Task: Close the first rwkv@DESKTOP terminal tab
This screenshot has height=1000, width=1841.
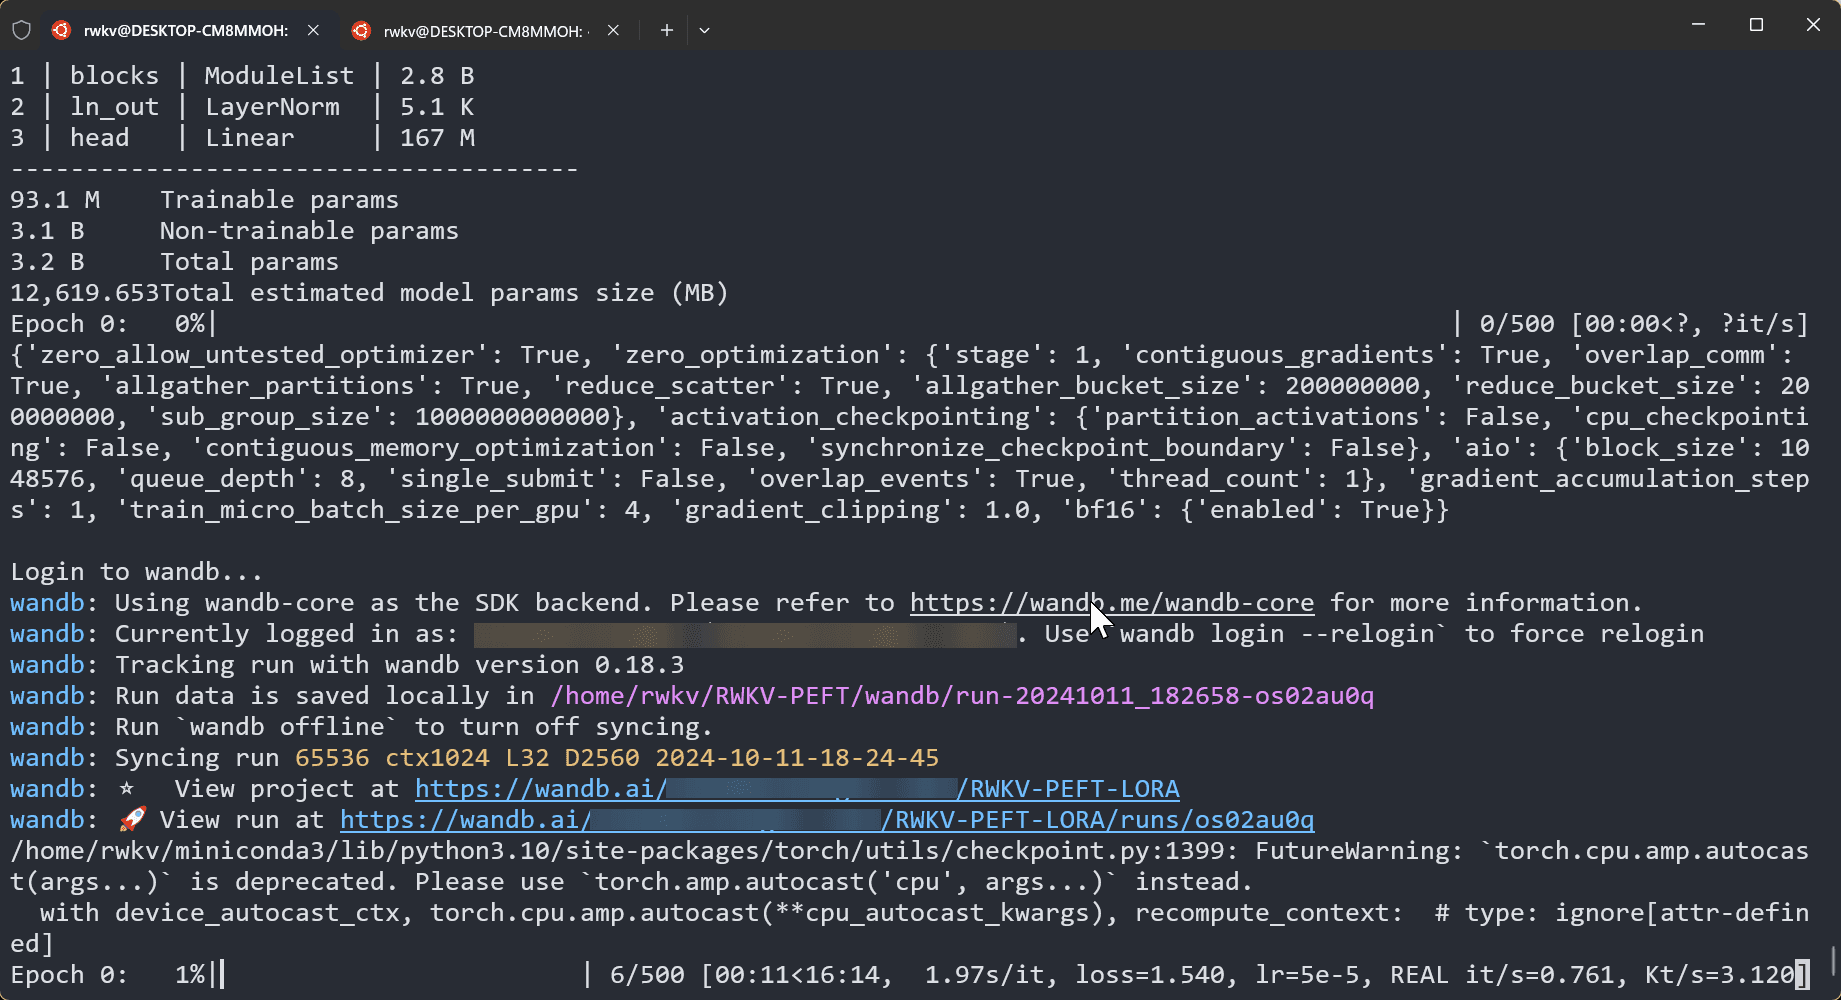Action: coord(313,30)
